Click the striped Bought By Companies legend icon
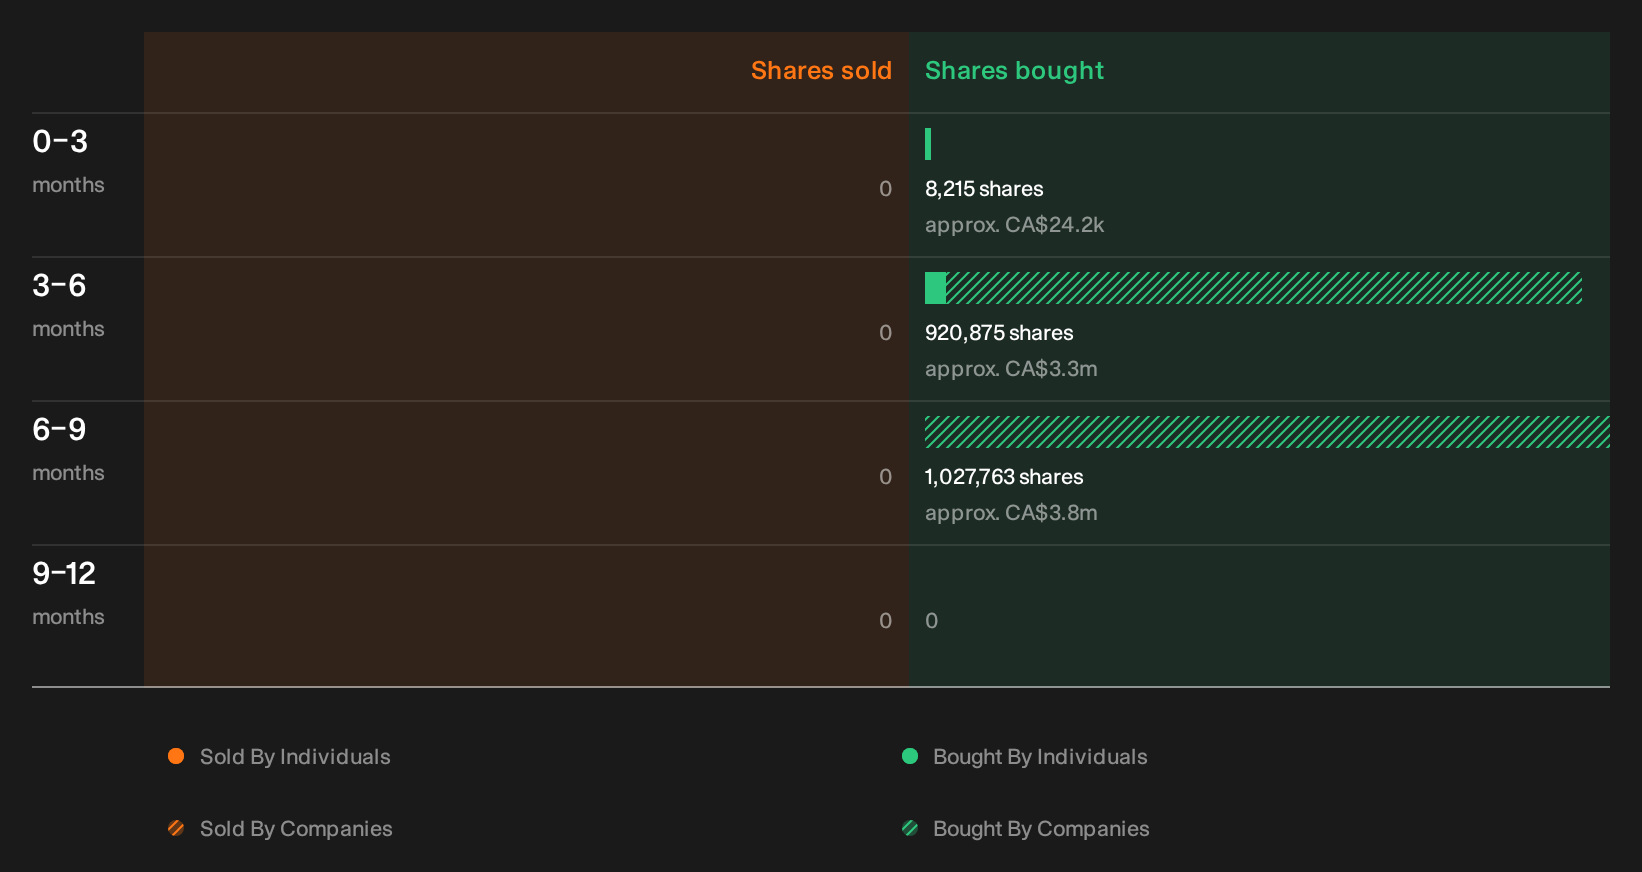 [910, 828]
